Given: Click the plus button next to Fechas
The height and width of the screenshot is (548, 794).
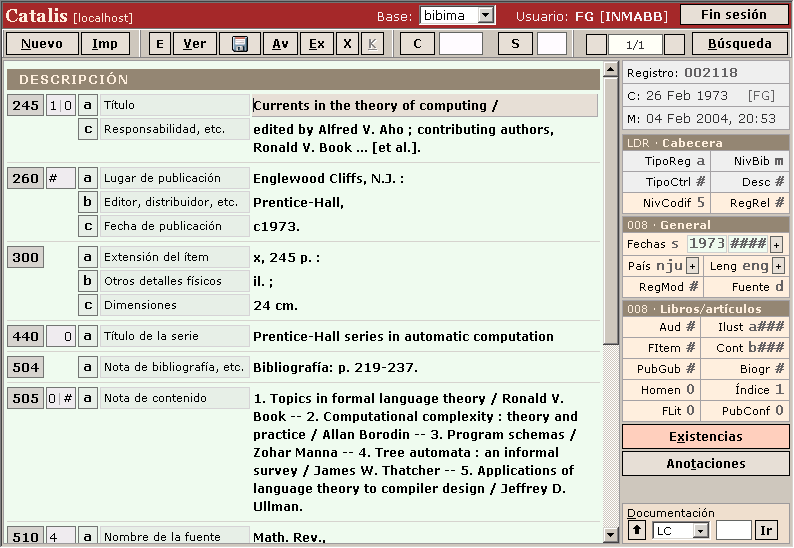Looking at the screenshot, I should (x=776, y=244).
